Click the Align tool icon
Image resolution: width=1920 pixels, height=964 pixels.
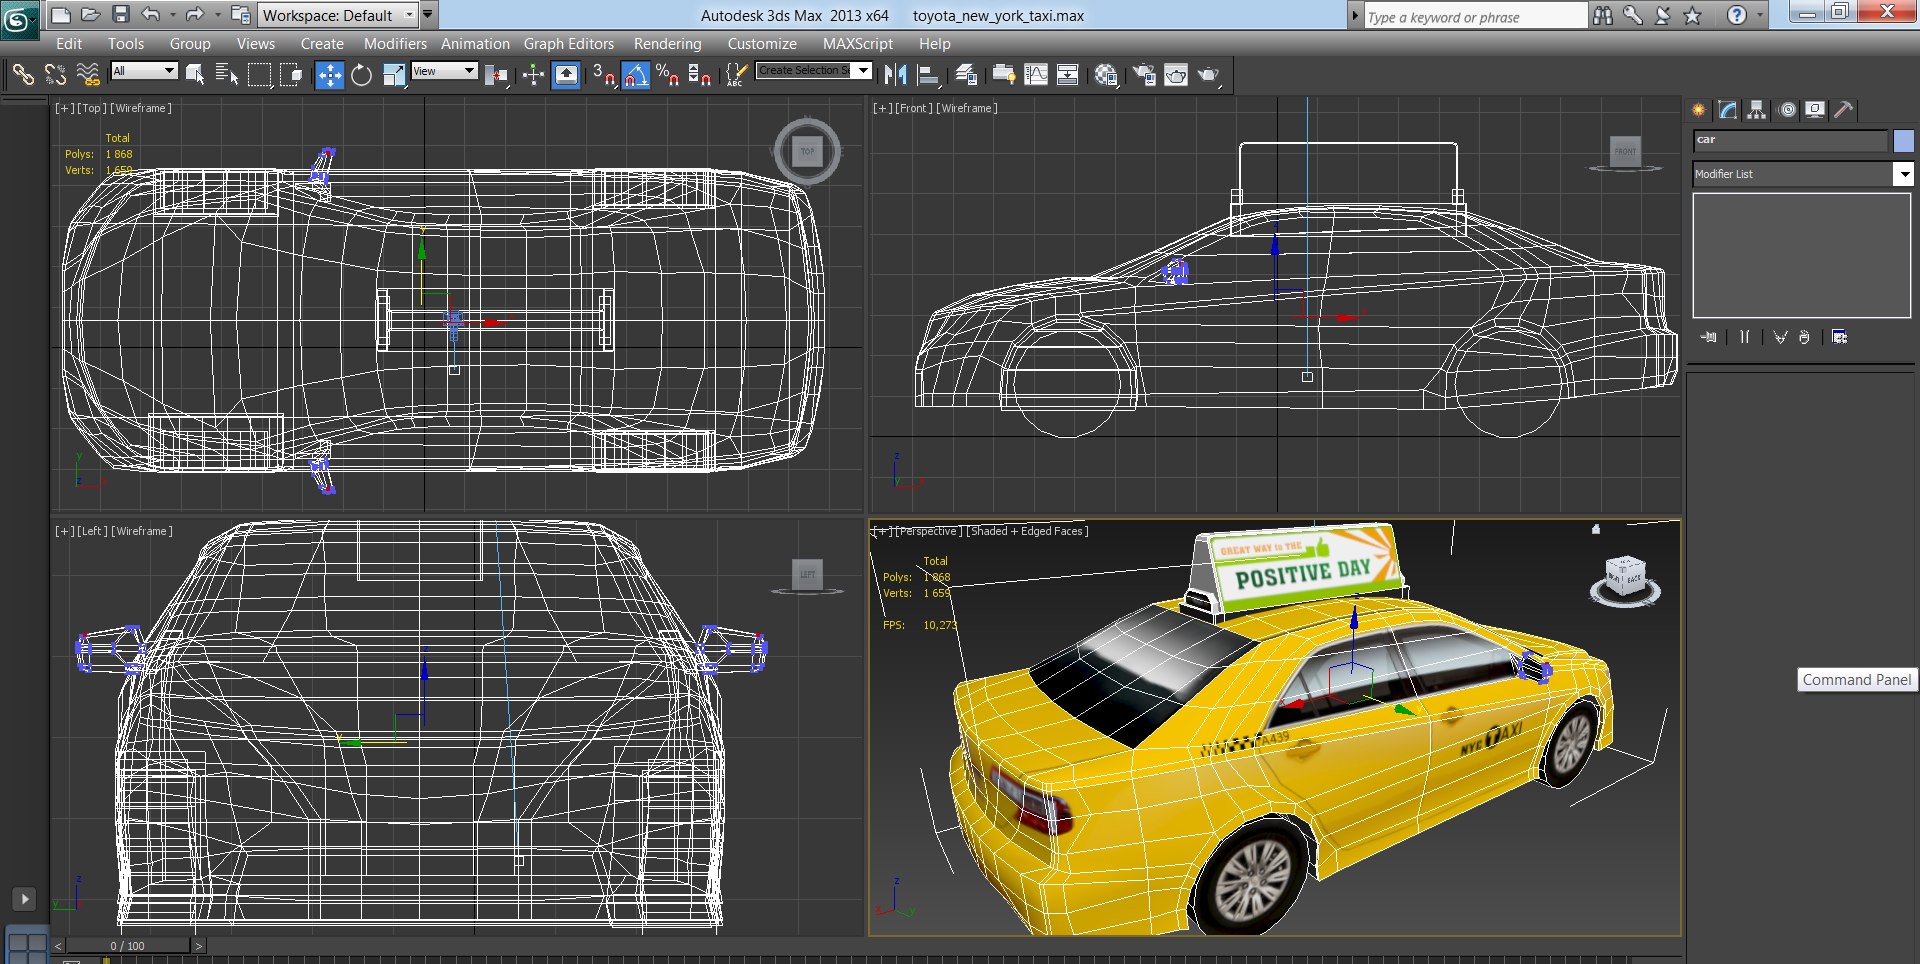click(928, 75)
